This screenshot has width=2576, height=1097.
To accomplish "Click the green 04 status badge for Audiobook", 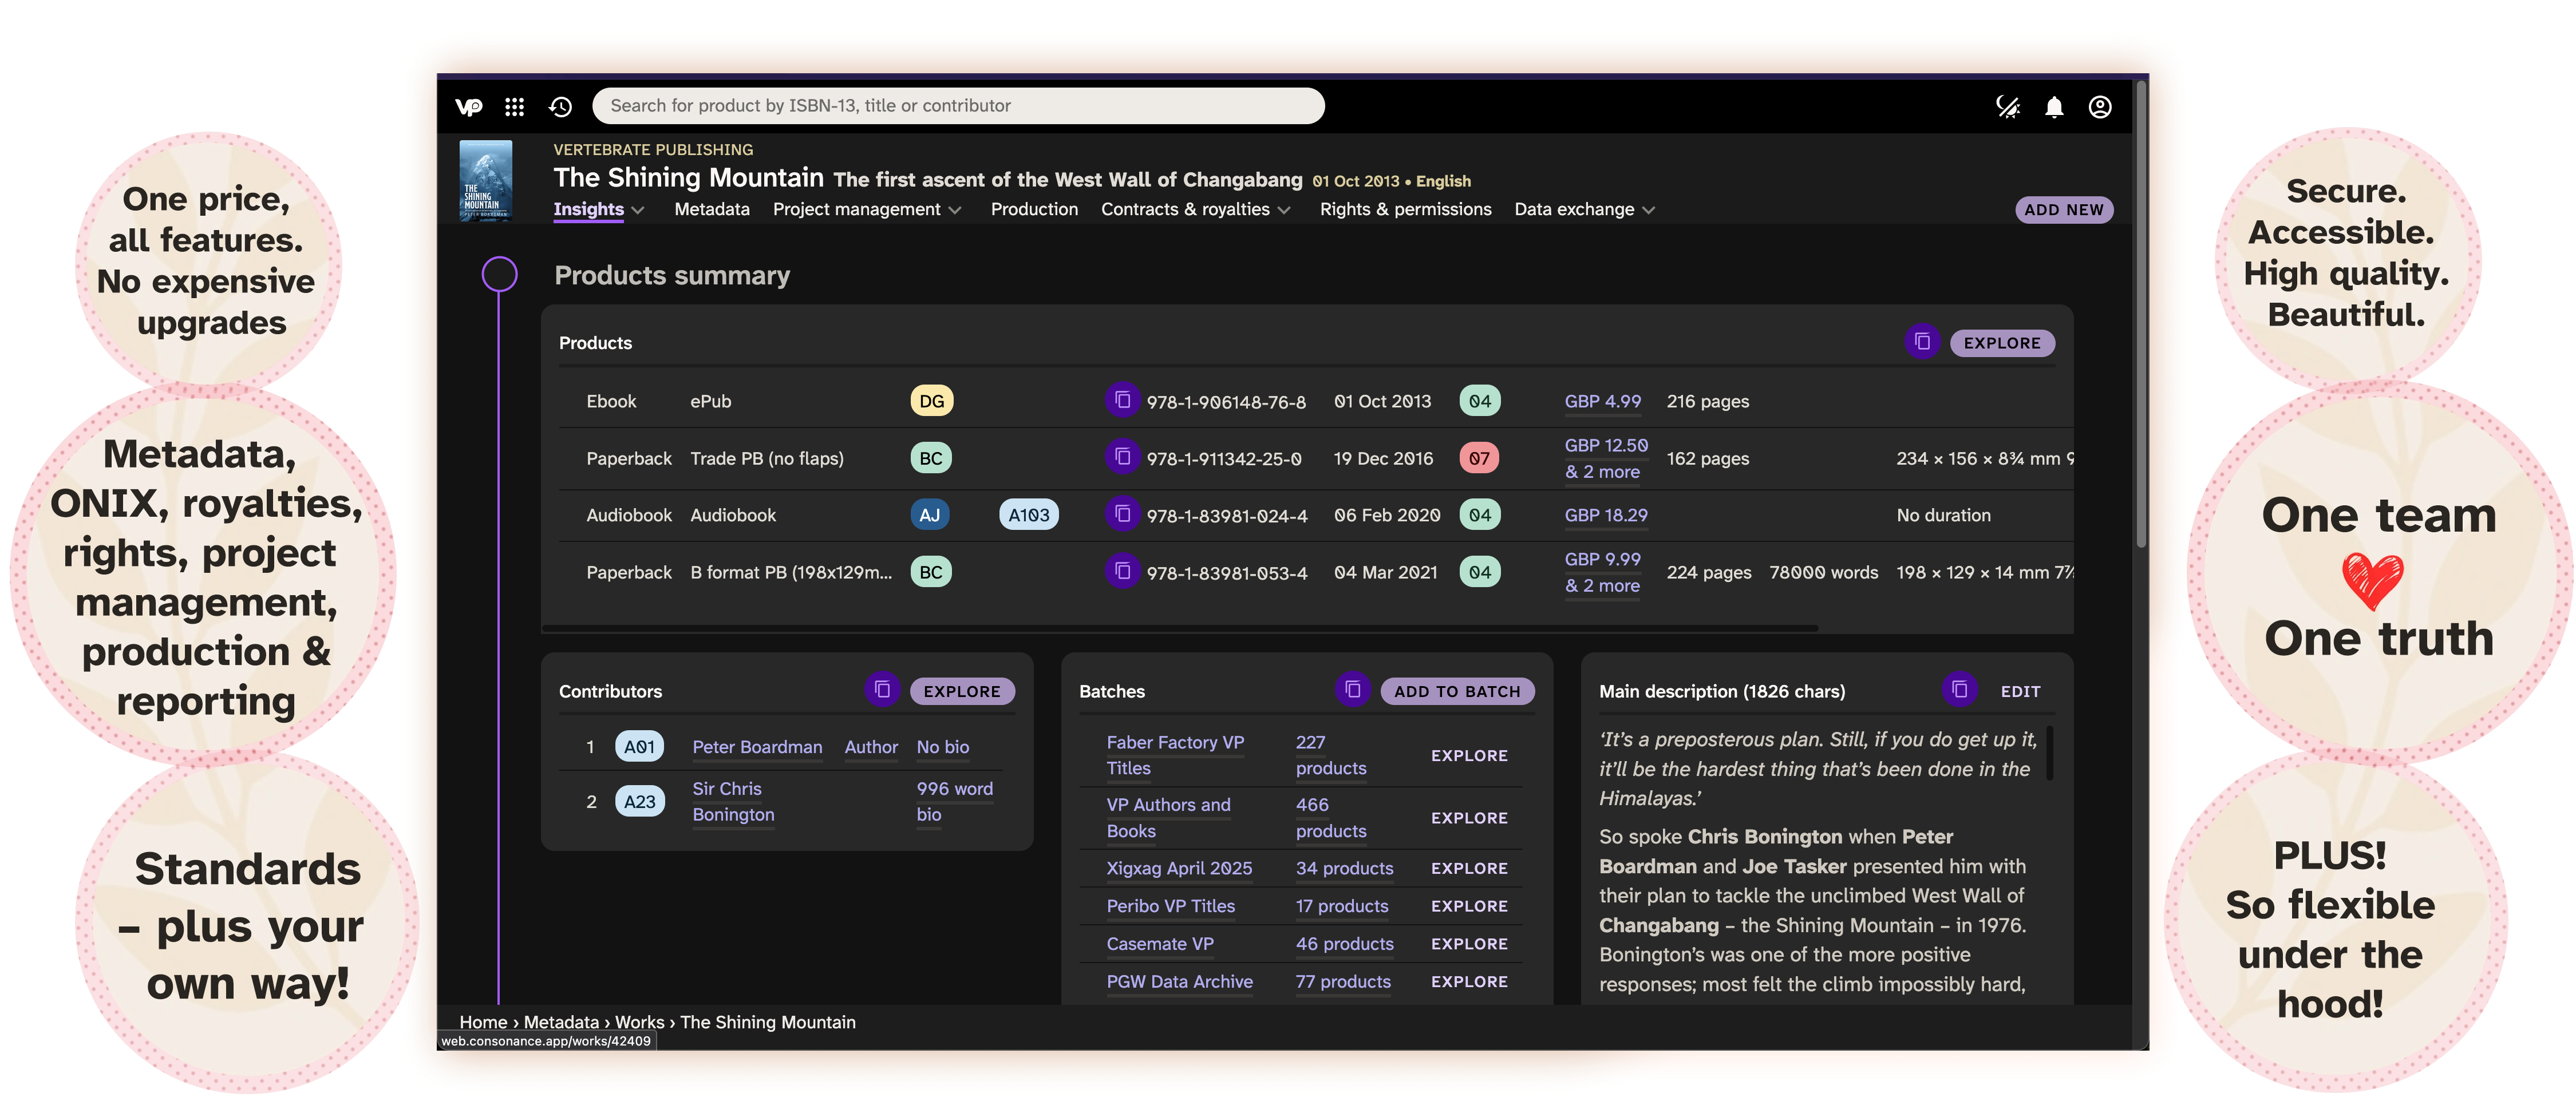I will point(1480,514).
